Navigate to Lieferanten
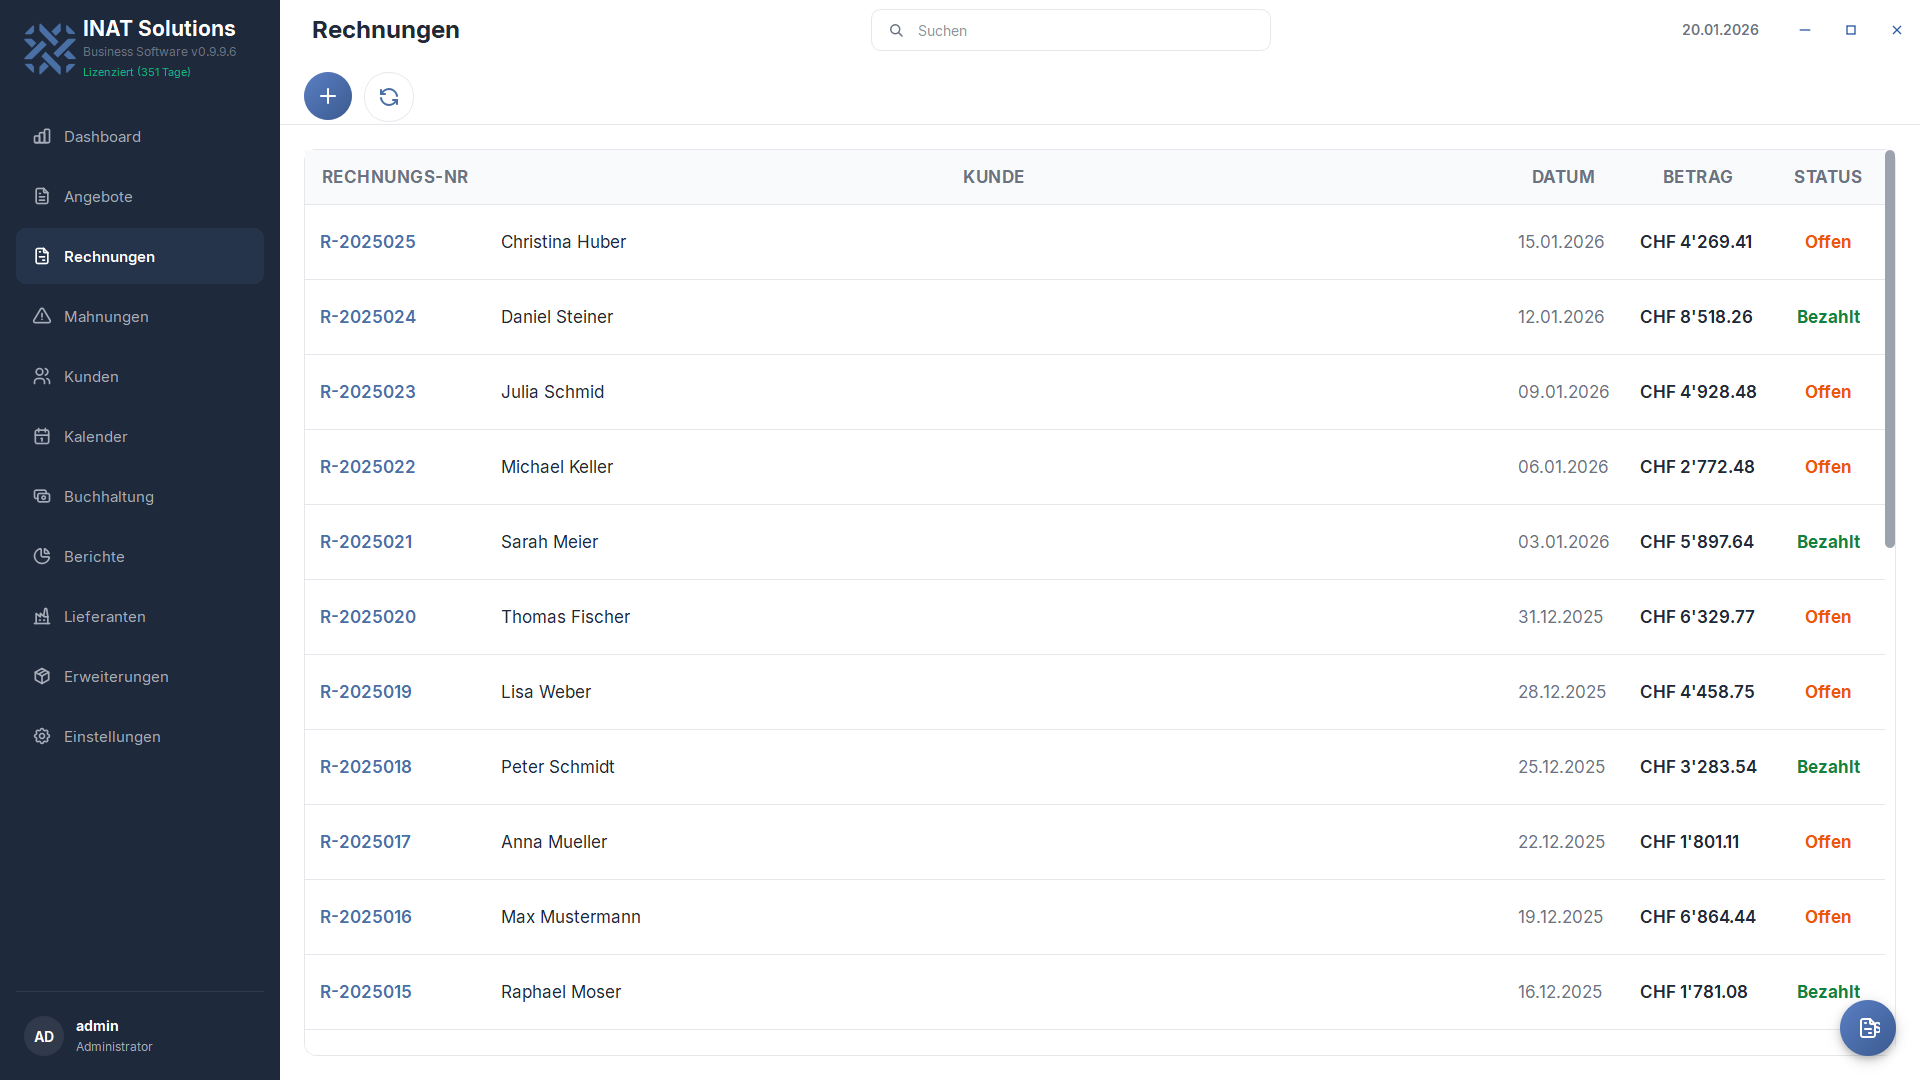Screen dimensions: 1920x1080 click(104, 617)
